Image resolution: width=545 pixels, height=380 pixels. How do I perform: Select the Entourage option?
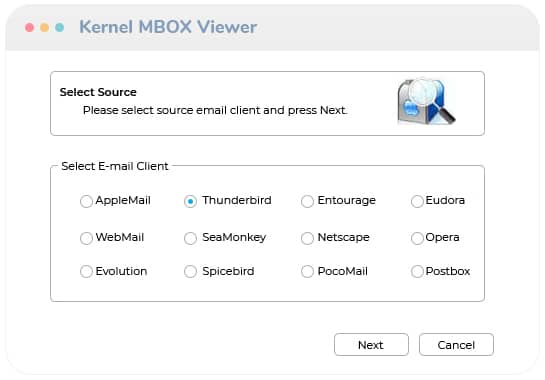[x=307, y=201]
